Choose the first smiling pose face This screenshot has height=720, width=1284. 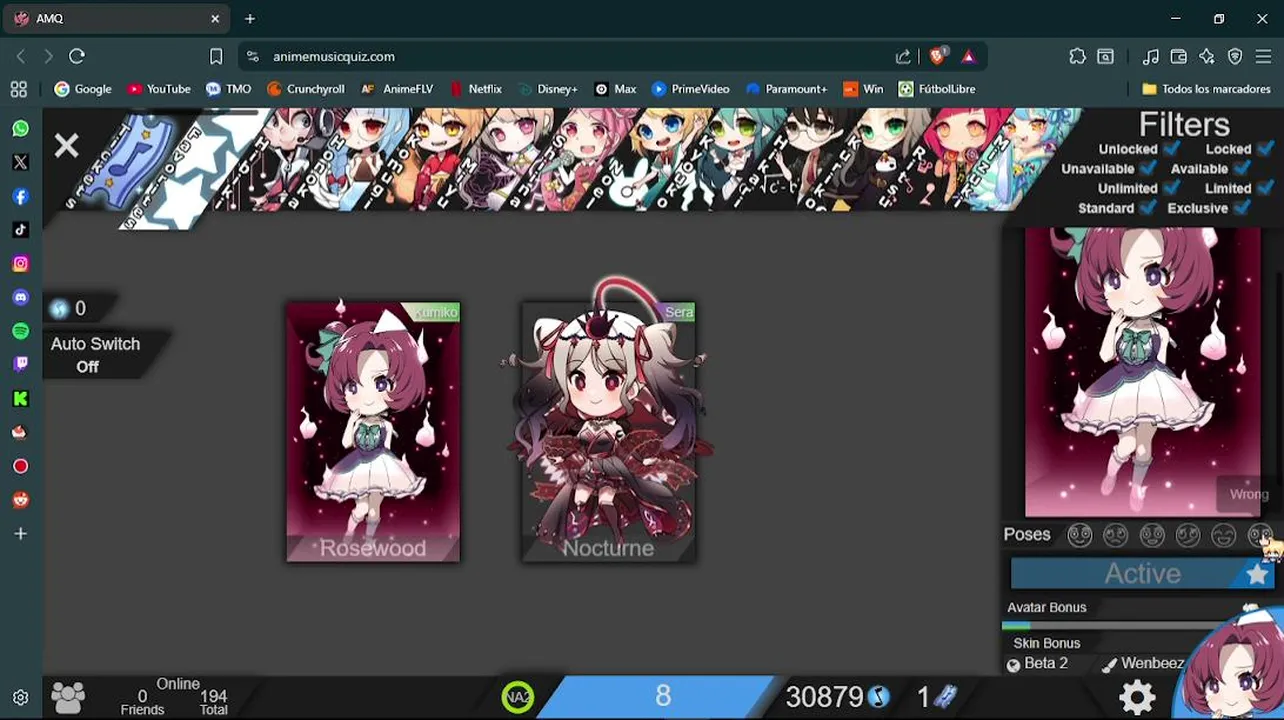(1079, 535)
